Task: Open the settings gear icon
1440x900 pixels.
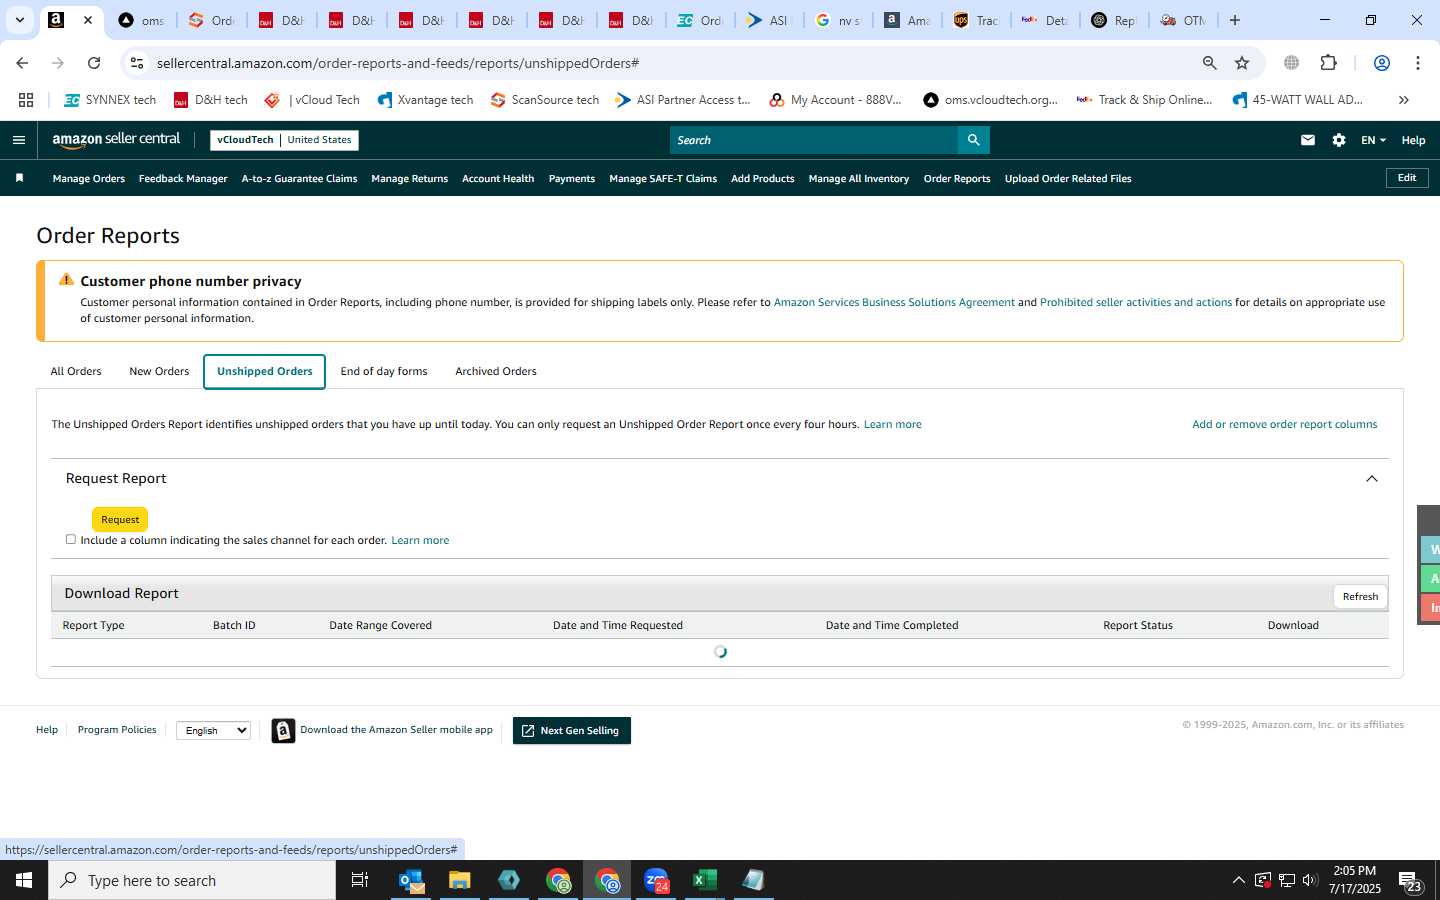Action: (1339, 140)
